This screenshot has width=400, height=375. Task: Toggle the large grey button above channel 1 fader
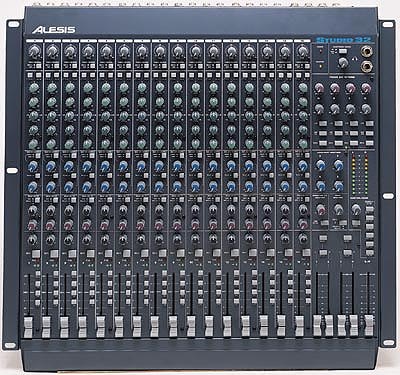tap(36, 254)
